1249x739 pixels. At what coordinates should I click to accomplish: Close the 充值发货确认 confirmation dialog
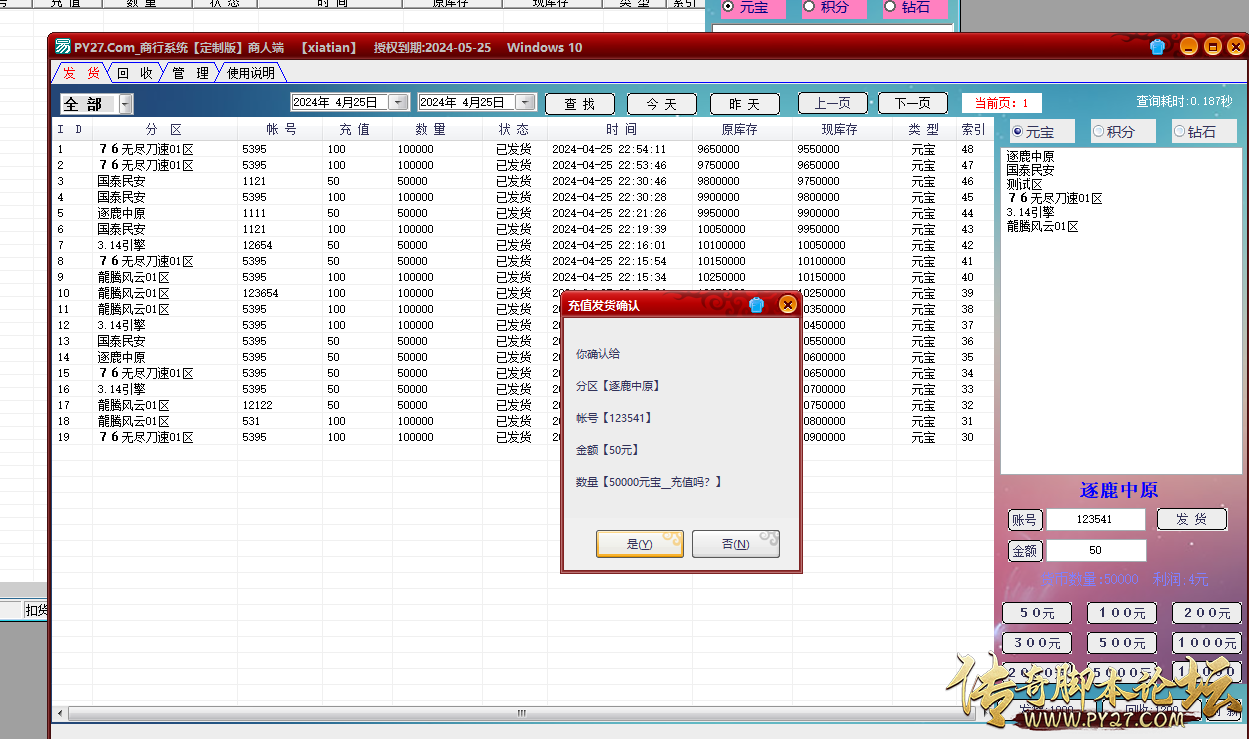(788, 305)
